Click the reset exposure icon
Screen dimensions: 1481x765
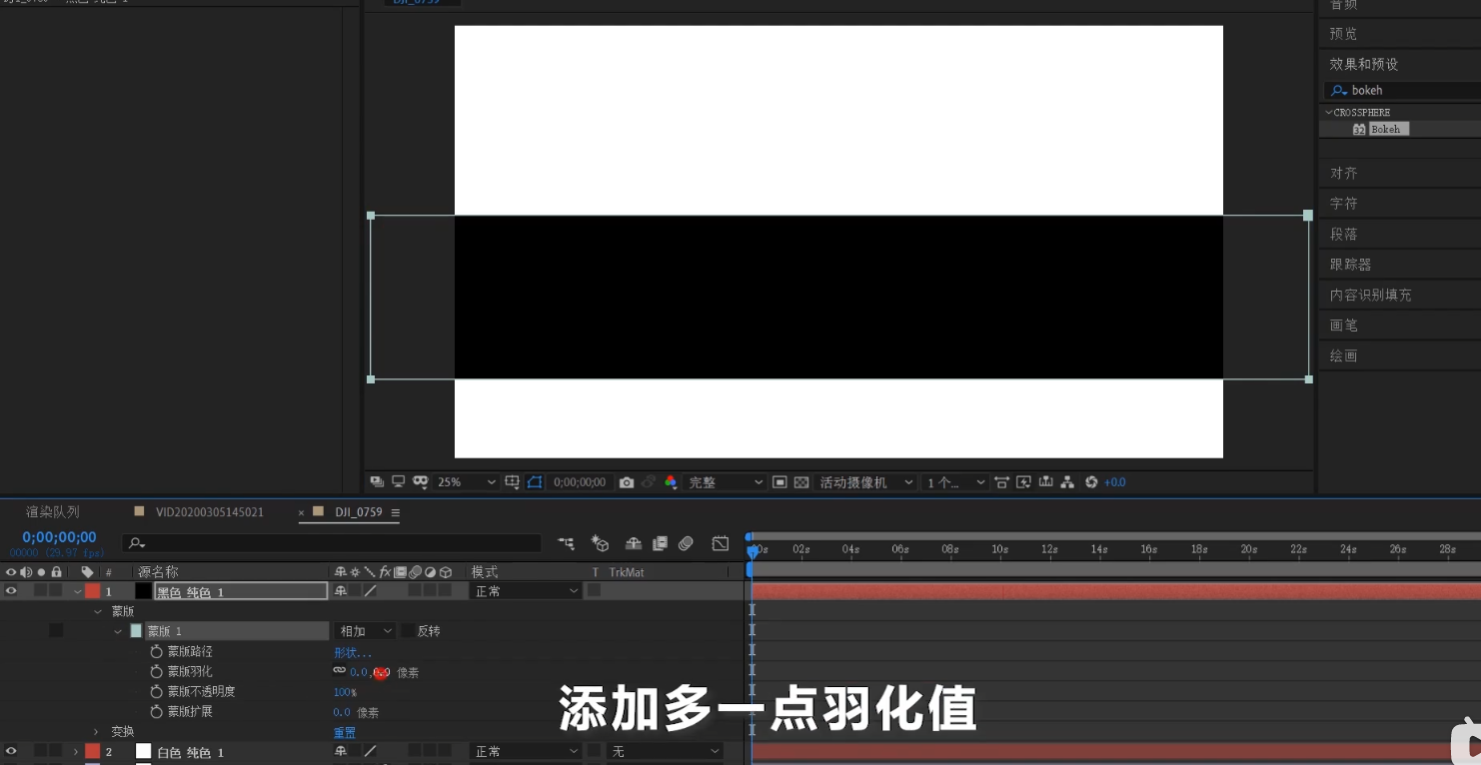pos(1091,482)
